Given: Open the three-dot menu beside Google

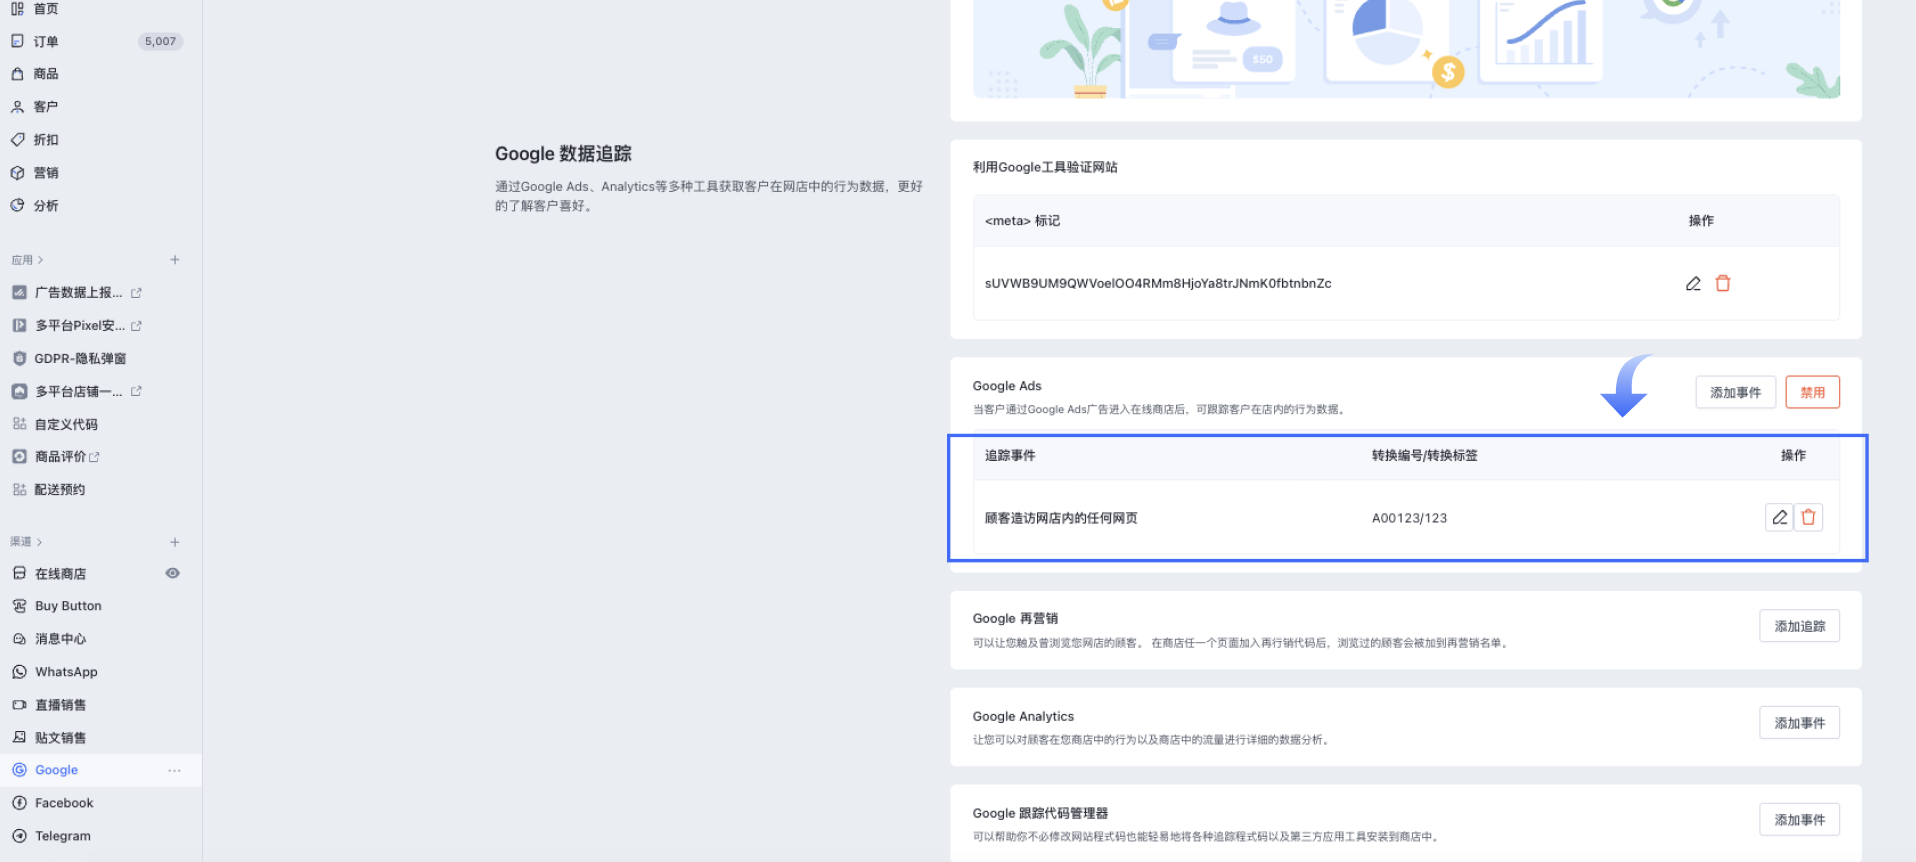Looking at the screenshot, I should (175, 770).
